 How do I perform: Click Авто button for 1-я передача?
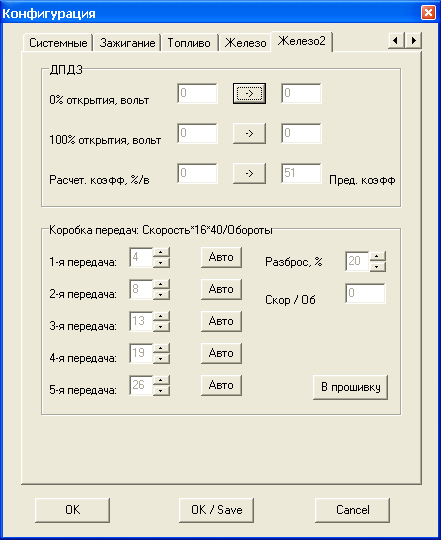tap(221, 257)
